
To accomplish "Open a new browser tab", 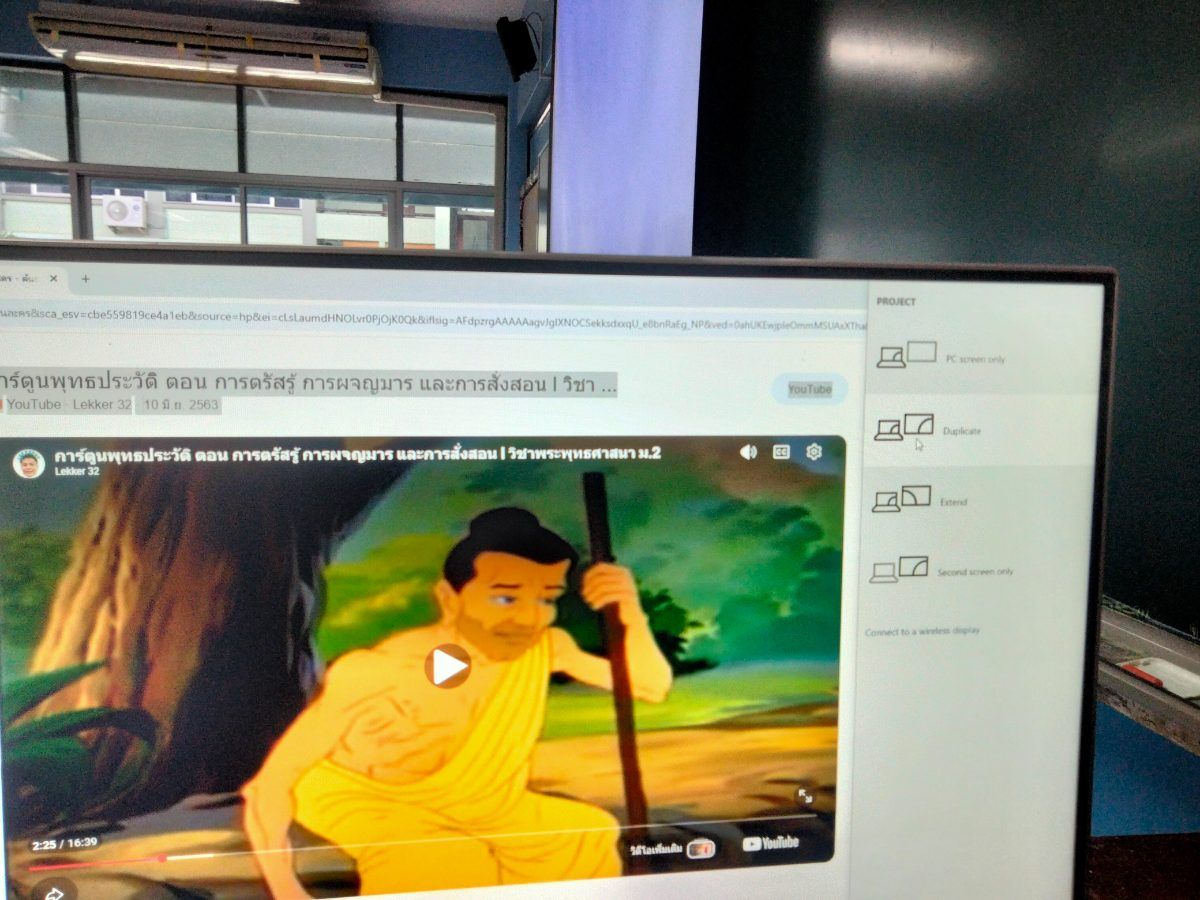I will pos(85,279).
